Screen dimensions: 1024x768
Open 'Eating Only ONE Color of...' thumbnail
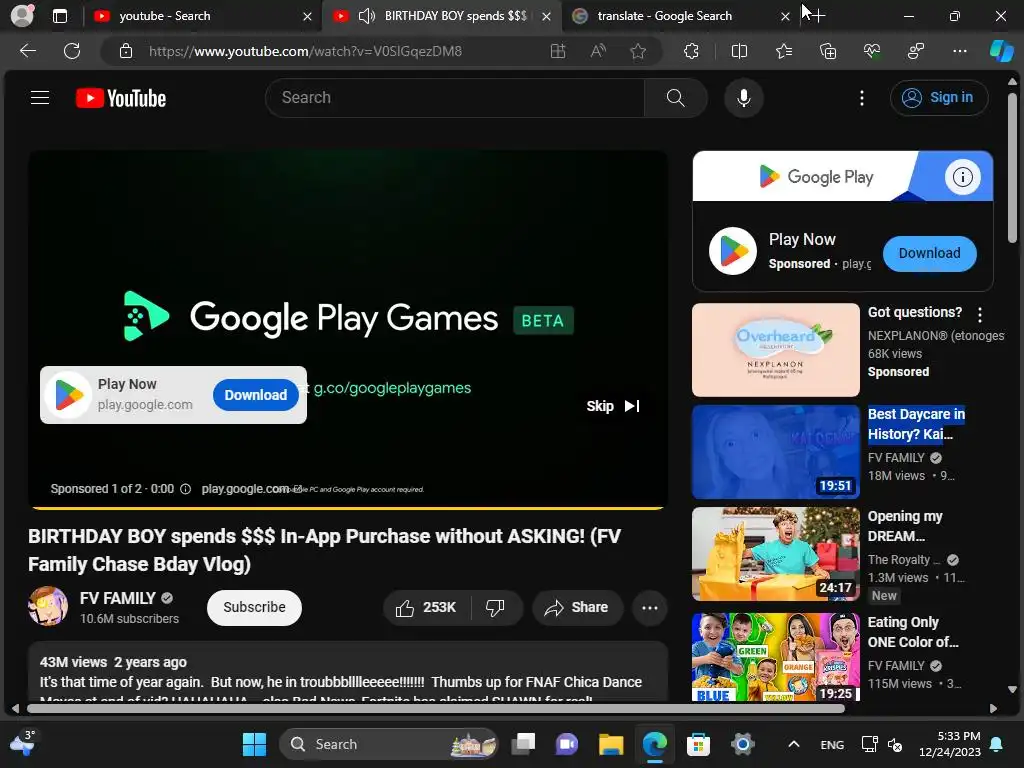click(x=775, y=656)
